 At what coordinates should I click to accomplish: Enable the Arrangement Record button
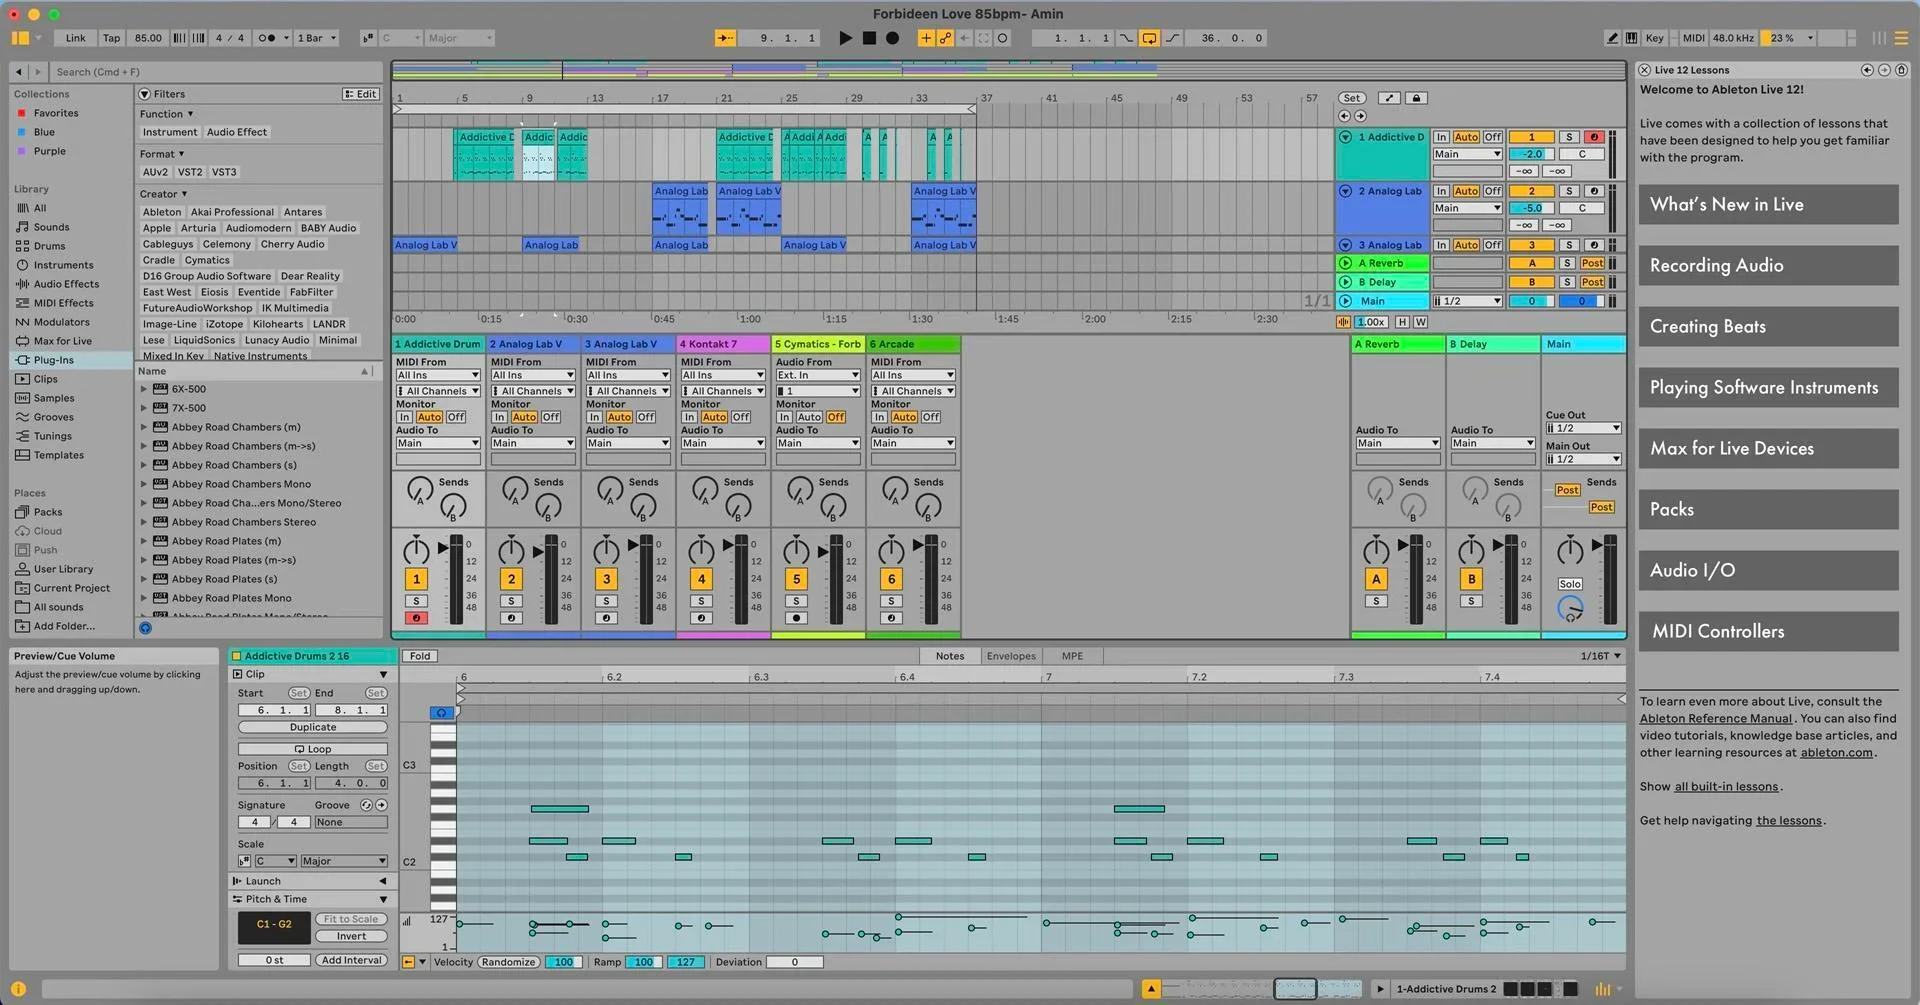tap(893, 38)
